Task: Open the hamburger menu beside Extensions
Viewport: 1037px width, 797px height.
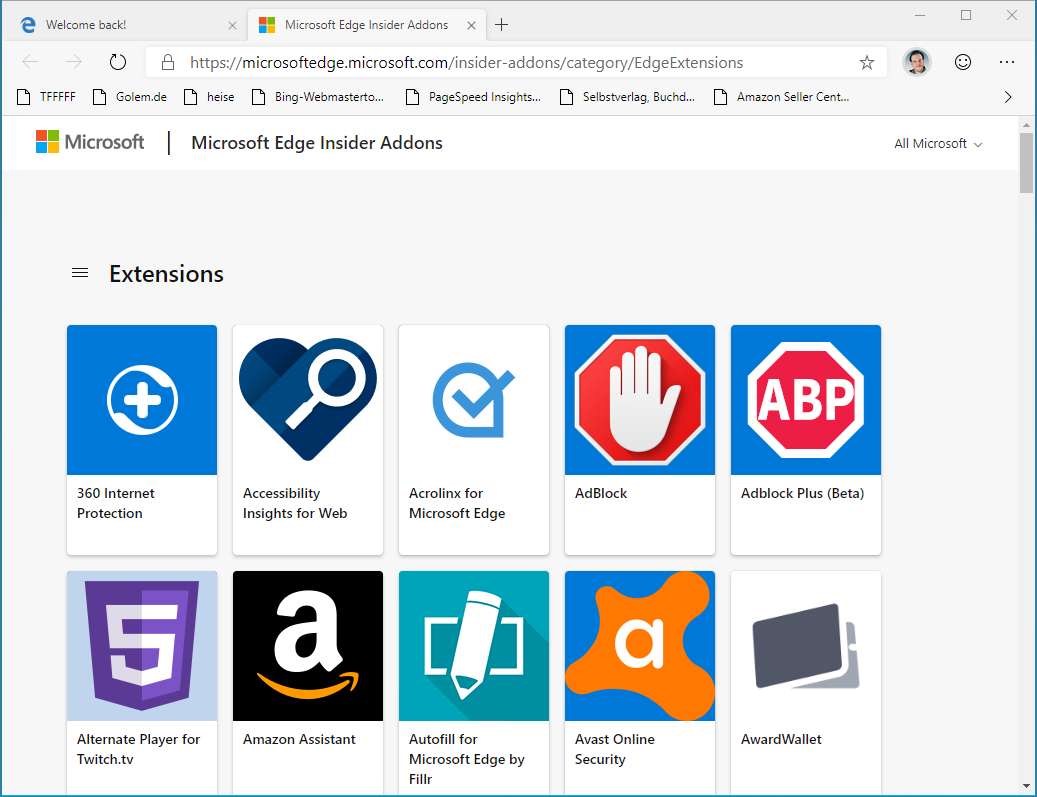Action: 80,273
